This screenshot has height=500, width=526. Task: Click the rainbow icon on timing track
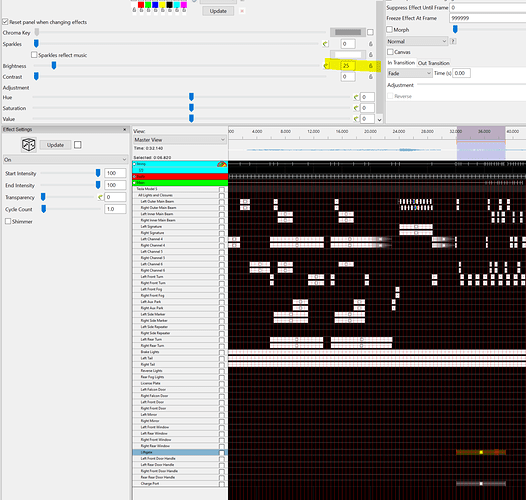click(222, 164)
